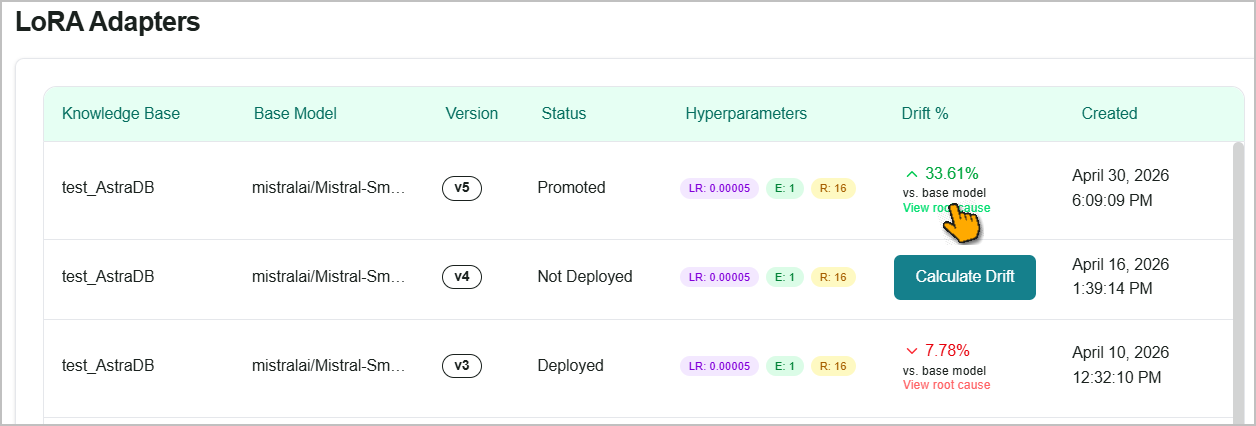Click the Drift % column header

pyautogui.click(x=925, y=114)
